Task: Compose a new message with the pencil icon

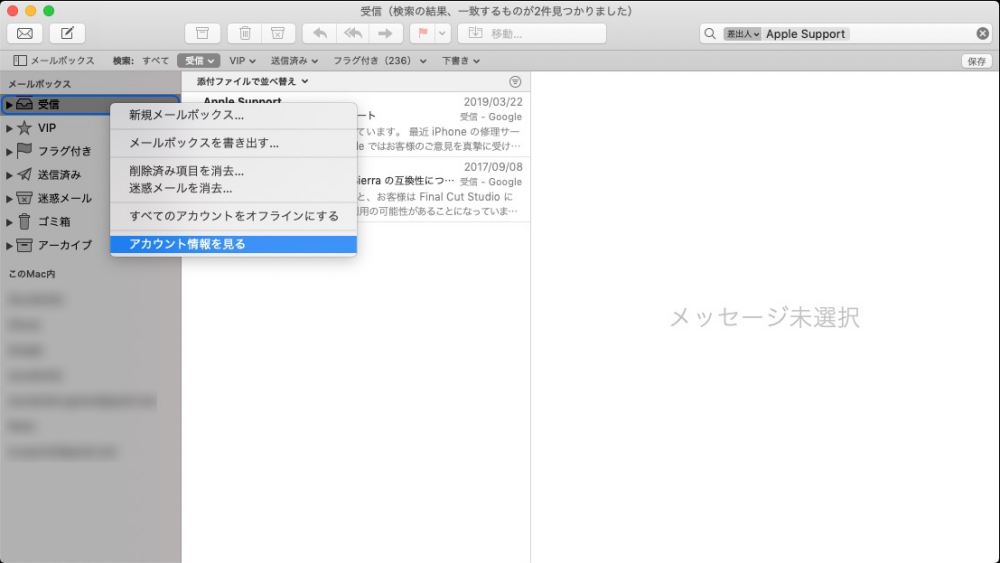Action: 67,33
